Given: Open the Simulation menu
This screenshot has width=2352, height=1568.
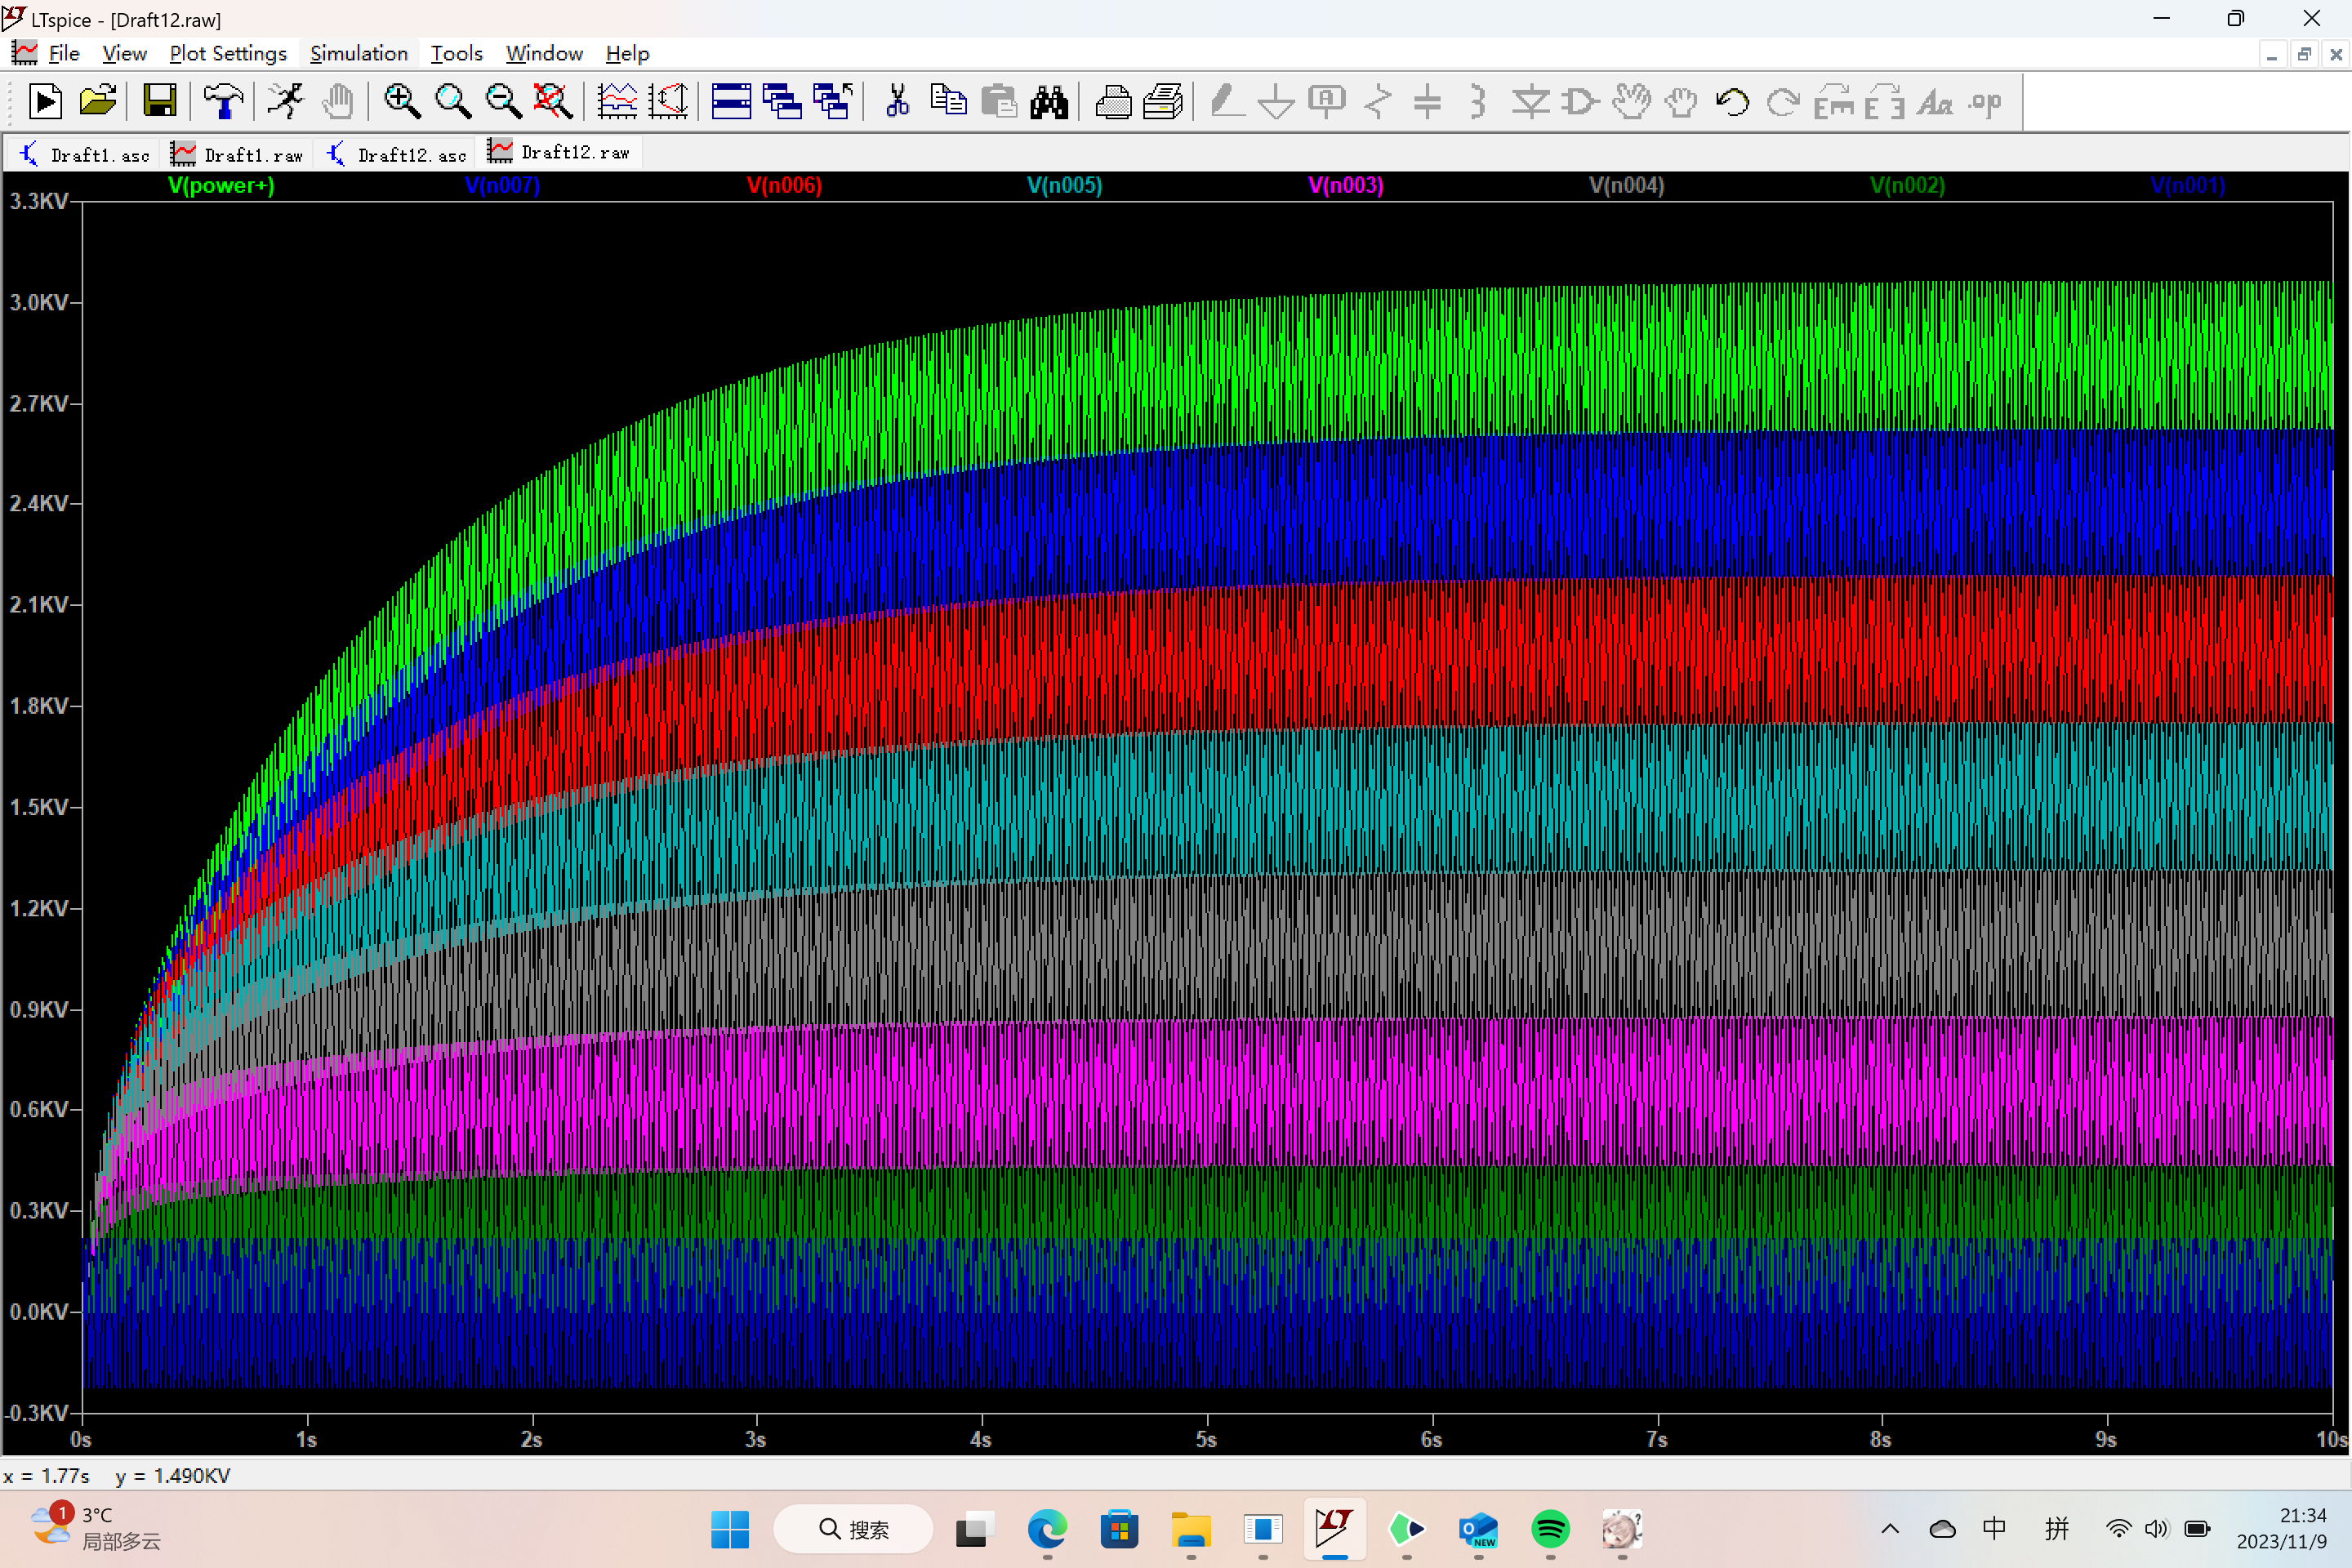Looking at the screenshot, I should tap(359, 54).
